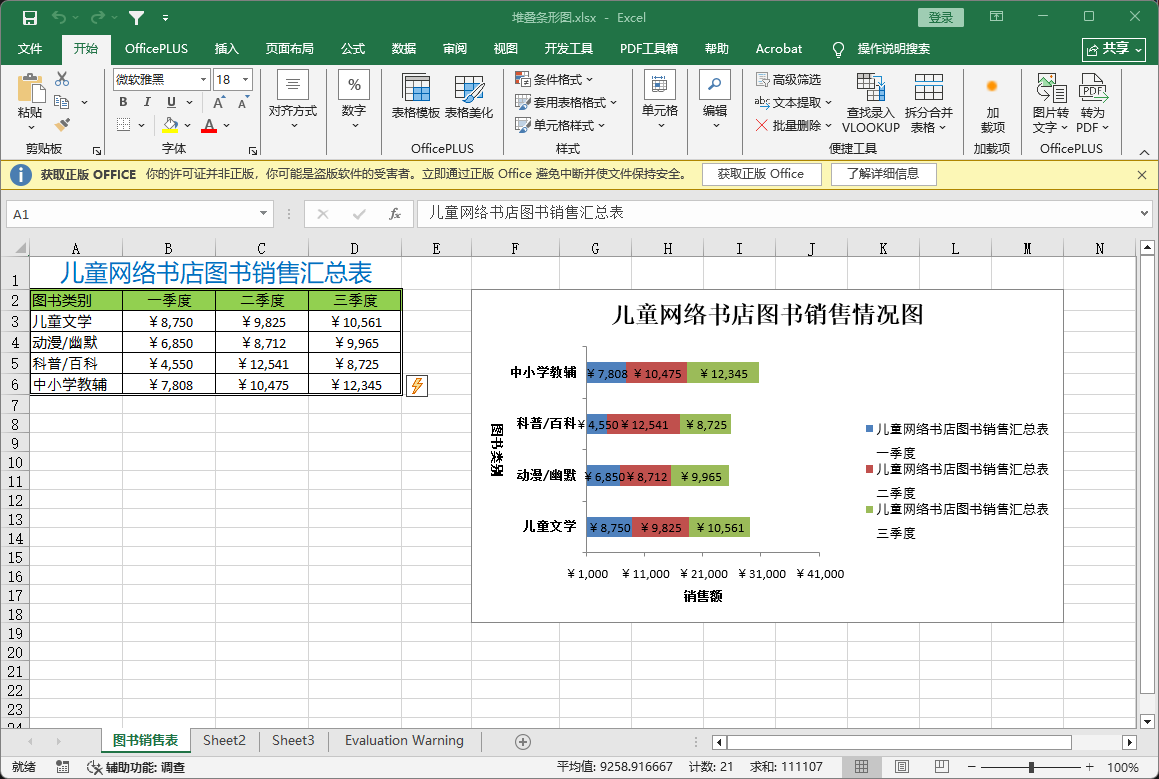Image resolution: width=1159 pixels, height=779 pixels.
Task: Increase font size with larger A
Action: click(219, 102)
